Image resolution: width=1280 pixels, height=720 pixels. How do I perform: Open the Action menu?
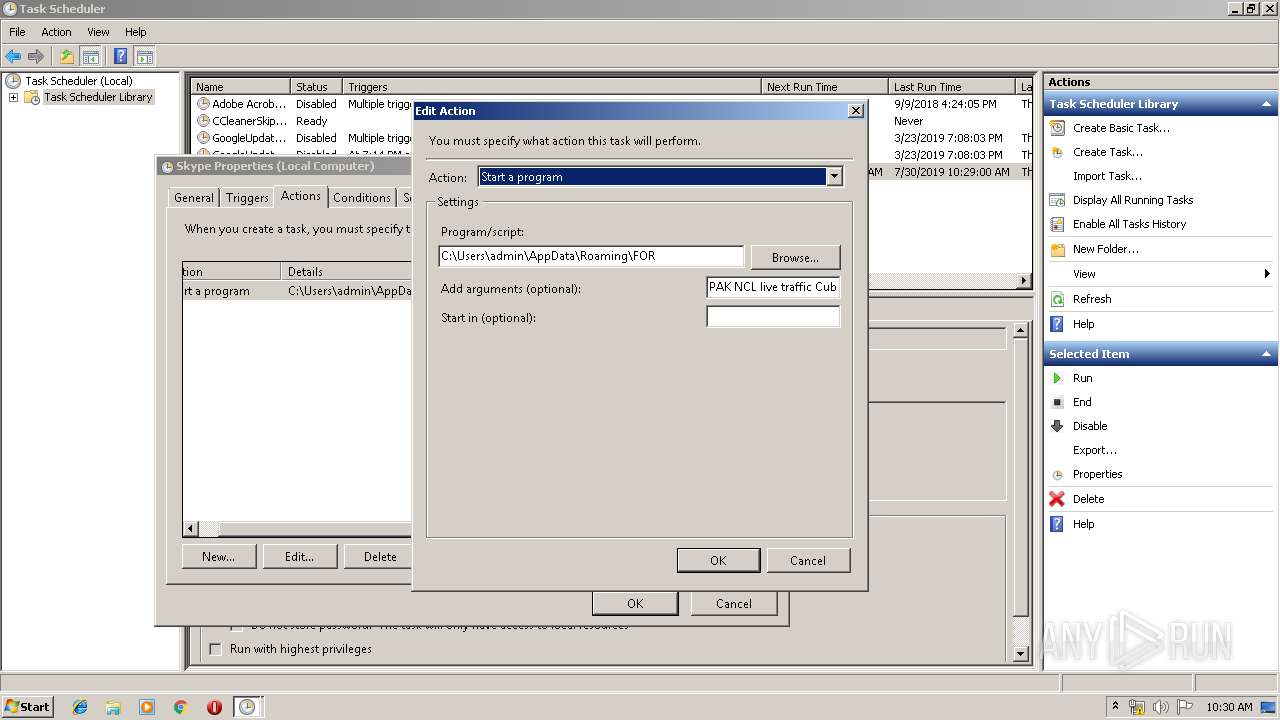56,32
